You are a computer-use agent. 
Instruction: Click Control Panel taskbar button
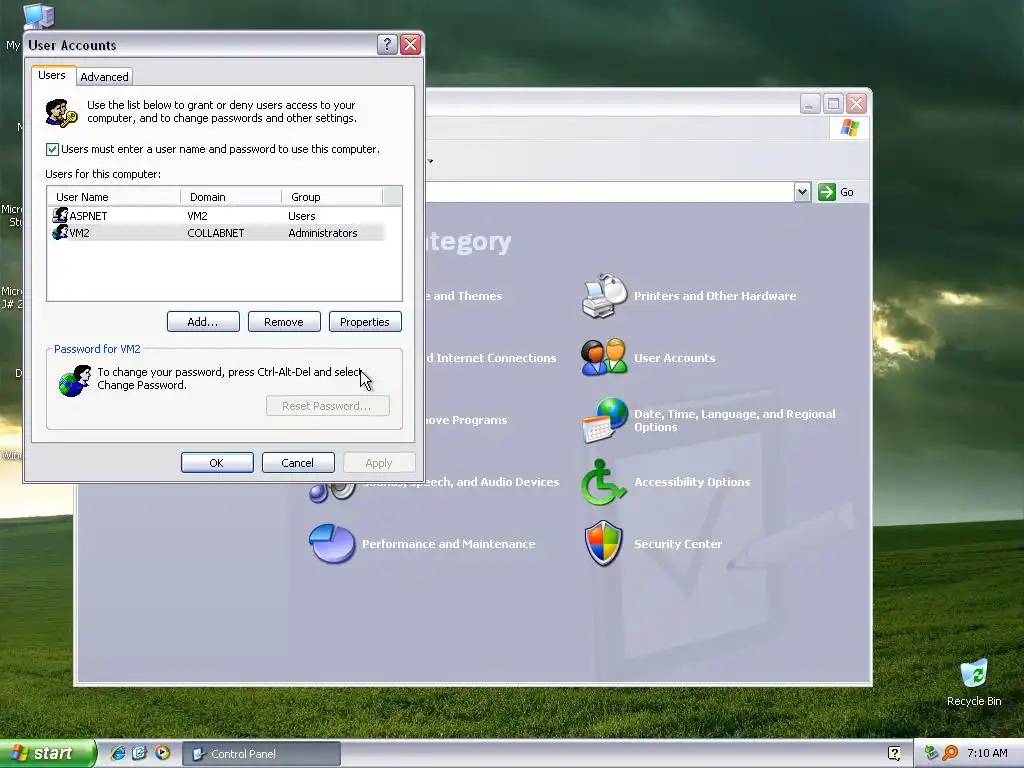point(261,754)
